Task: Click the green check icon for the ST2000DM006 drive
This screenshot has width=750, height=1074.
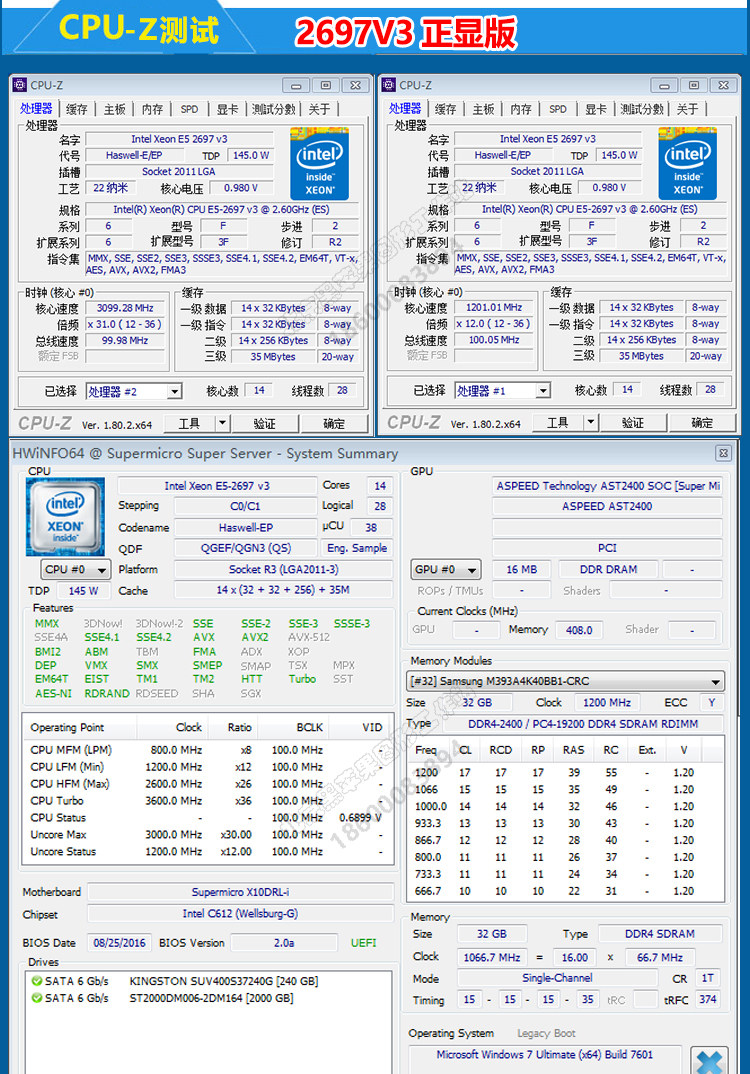Action: click(x=36, y=998)
